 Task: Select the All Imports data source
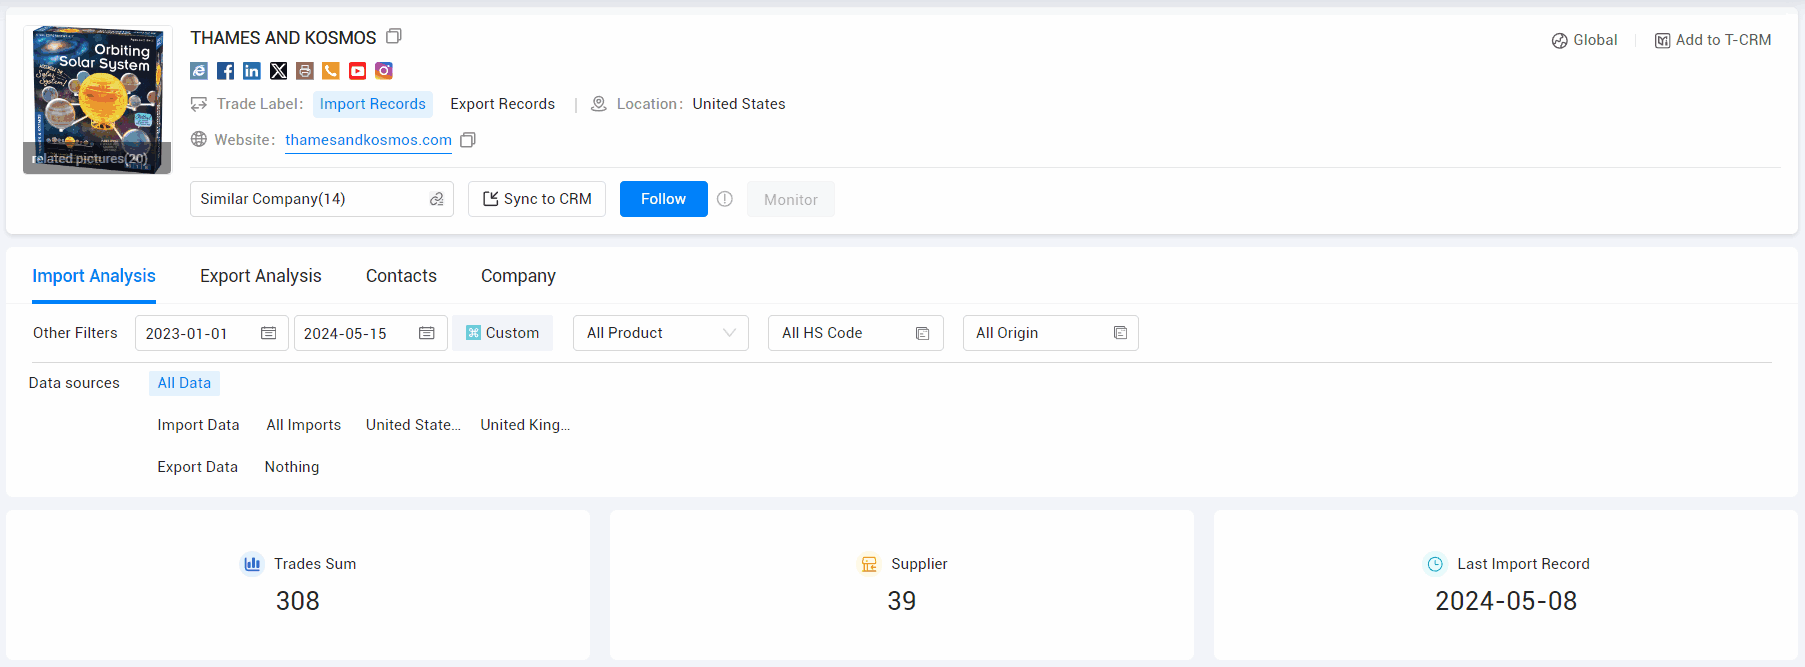(304, 425)
